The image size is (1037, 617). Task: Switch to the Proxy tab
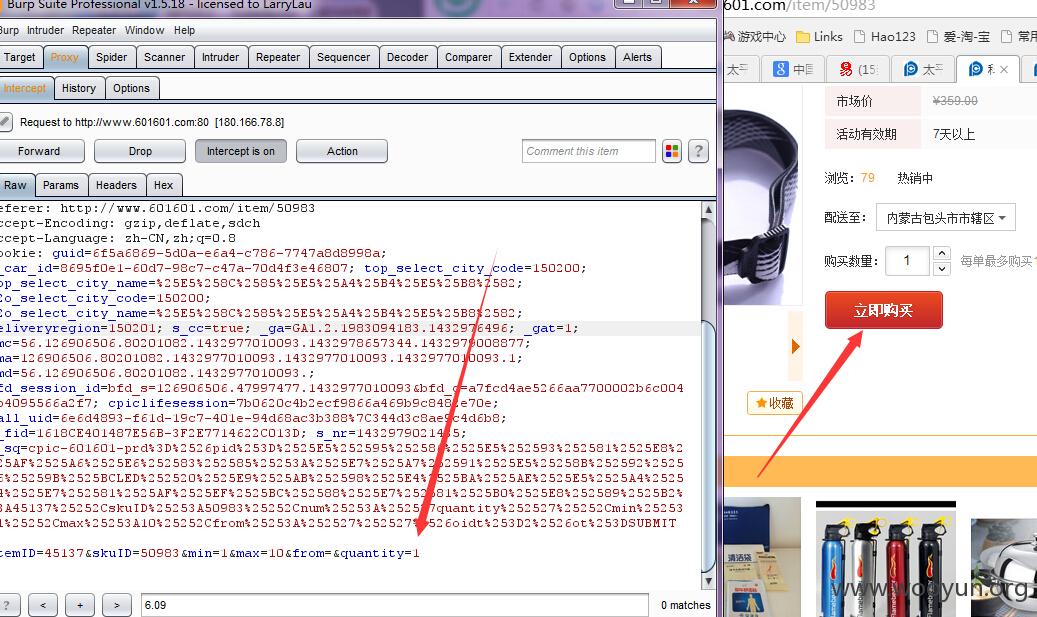pyautogui.click(x=64, y=58)
